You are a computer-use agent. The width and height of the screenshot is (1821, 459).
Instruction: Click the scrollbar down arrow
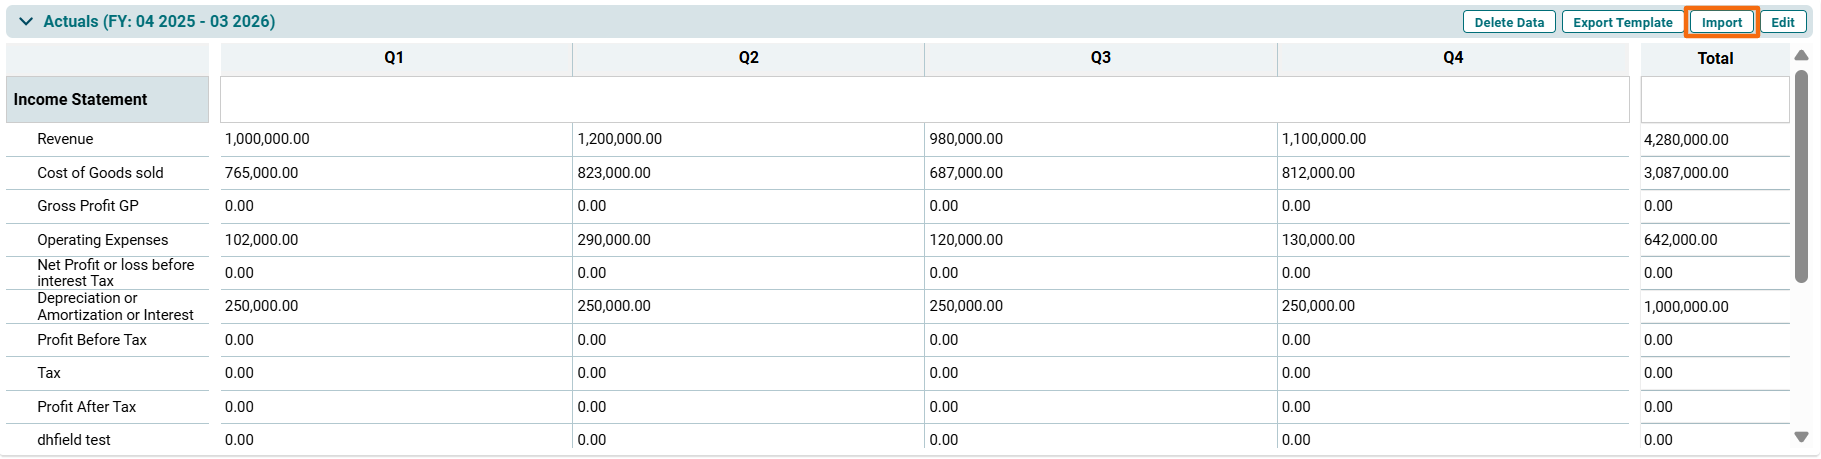(x=1801, y=437)
